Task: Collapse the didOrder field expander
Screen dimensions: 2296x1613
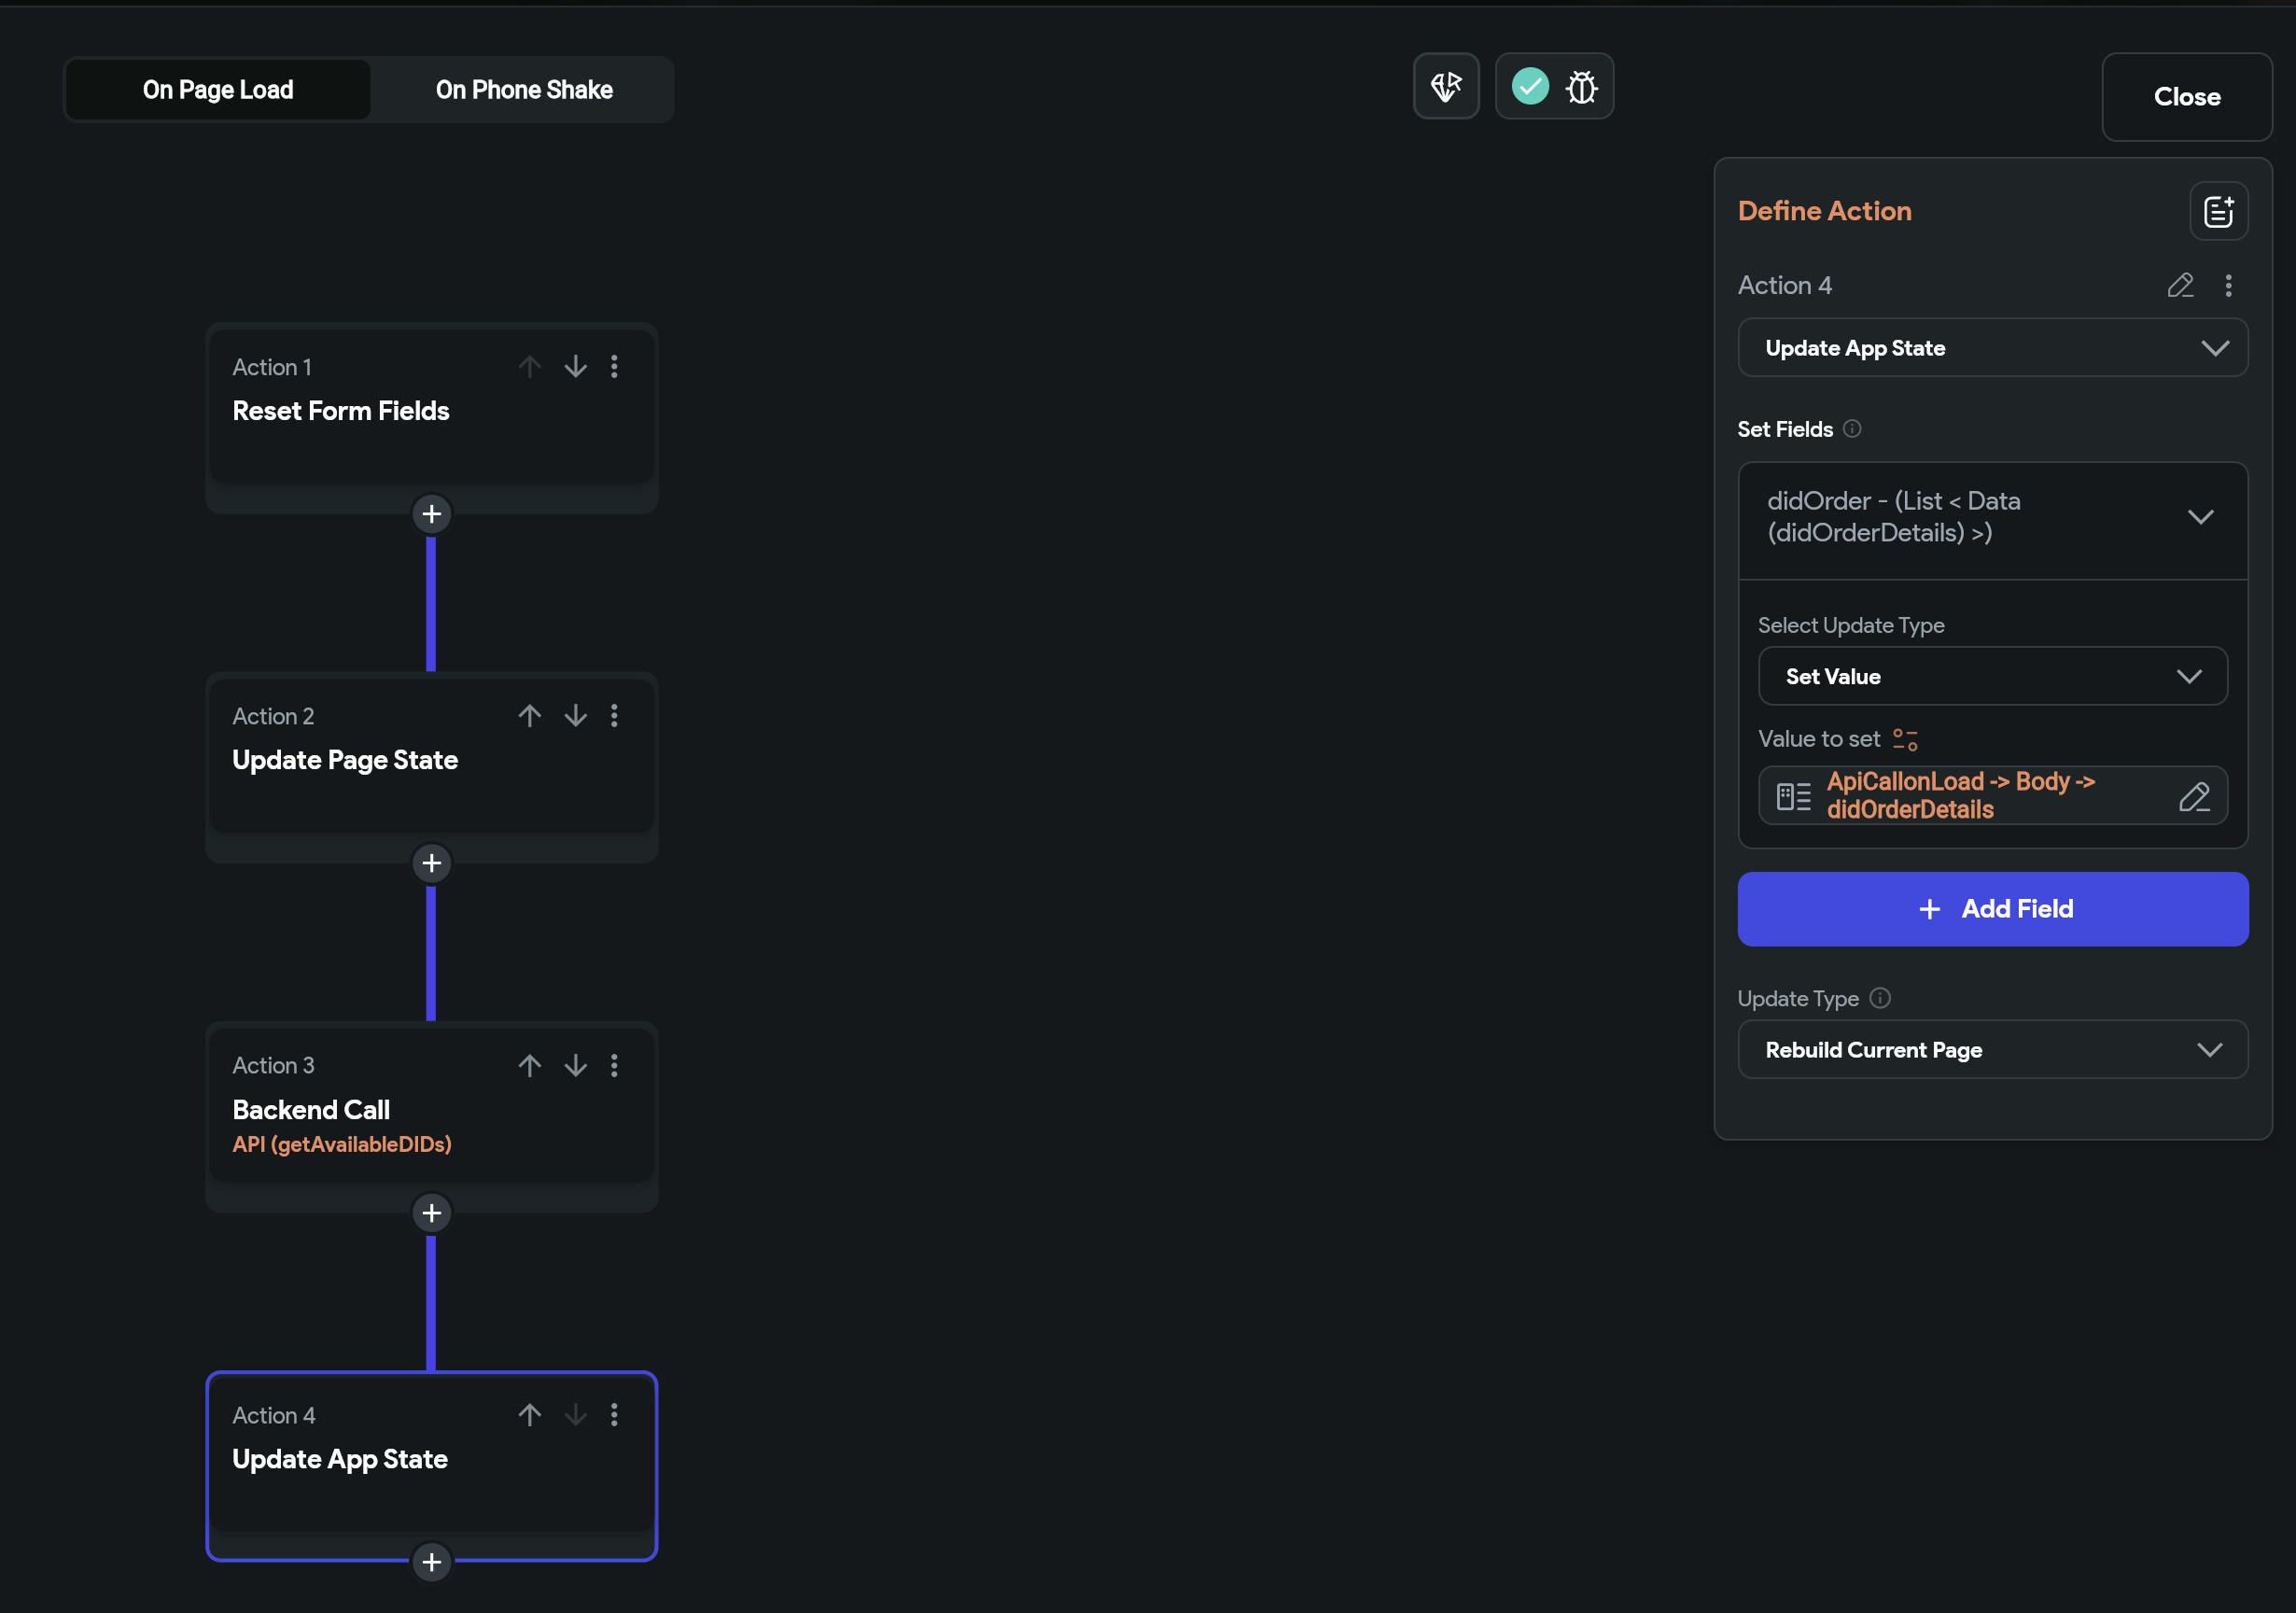Action: 2200,517
